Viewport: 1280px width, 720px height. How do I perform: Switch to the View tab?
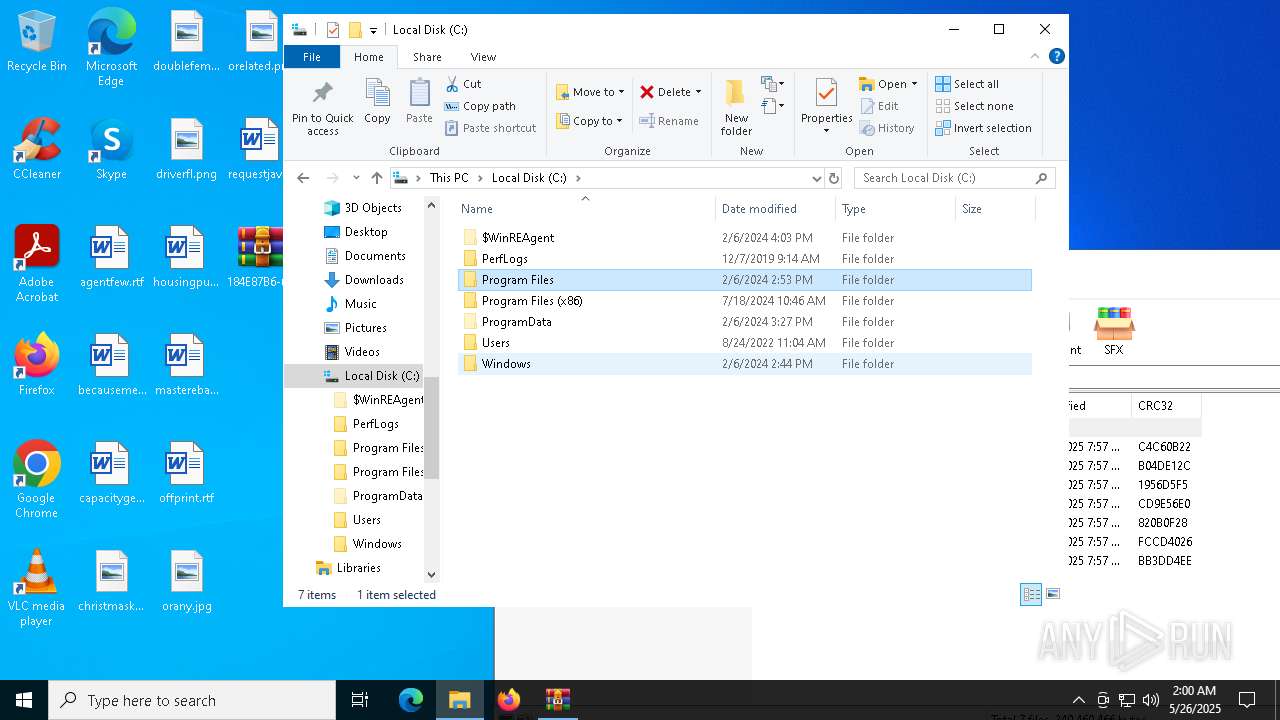point(483,57)
